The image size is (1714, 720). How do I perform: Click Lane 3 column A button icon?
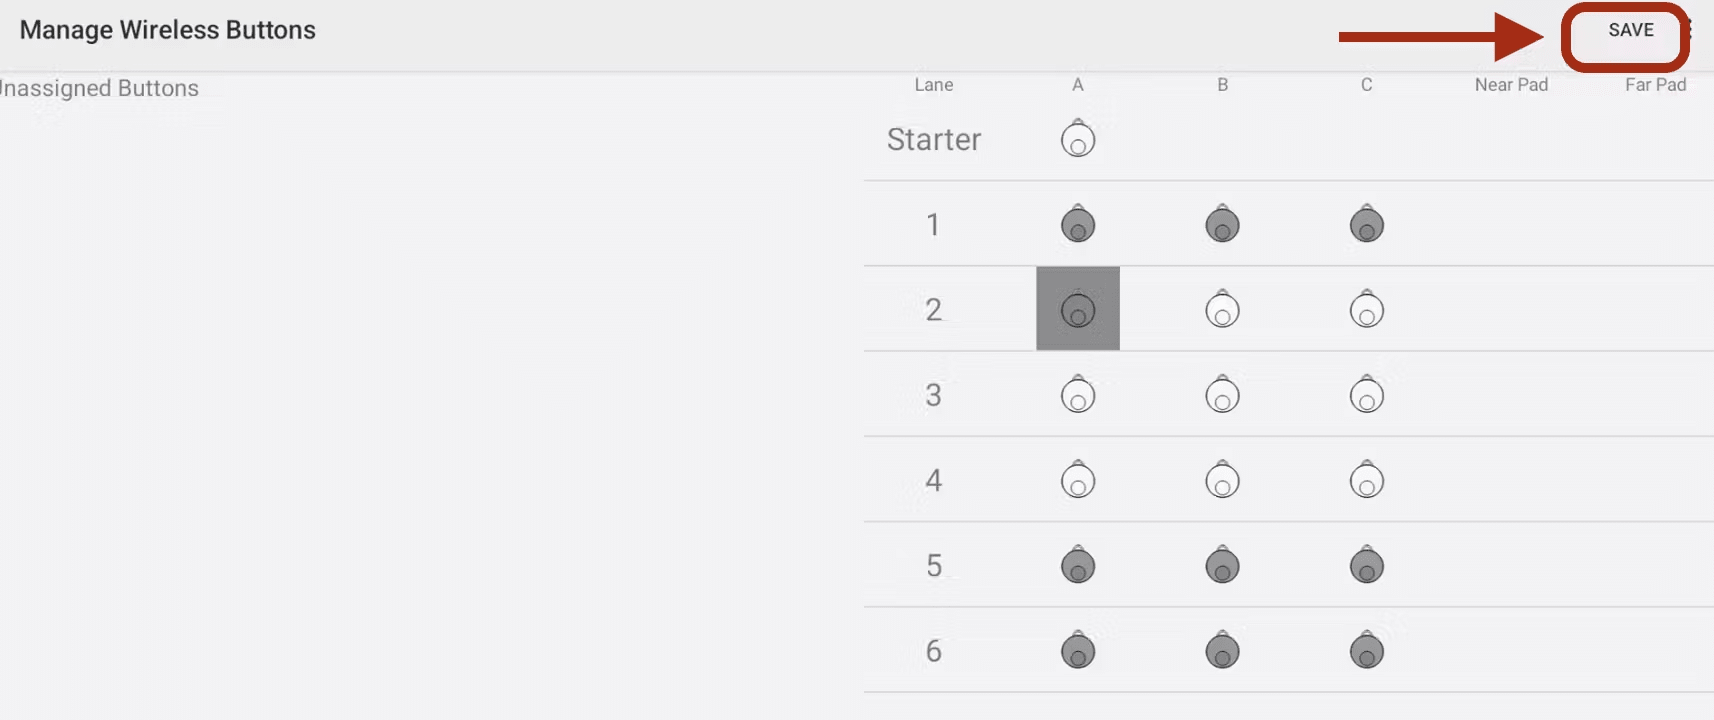tap(1077, 394)
